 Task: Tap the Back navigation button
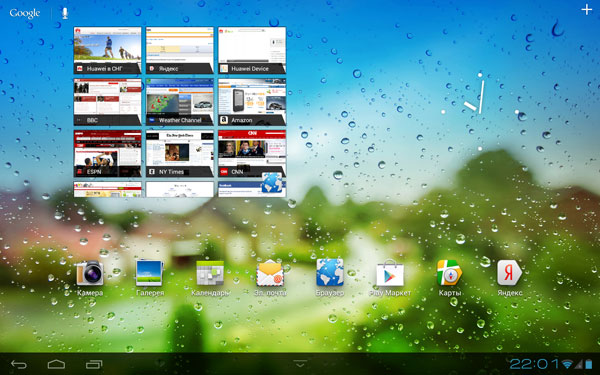coord(19,364)
